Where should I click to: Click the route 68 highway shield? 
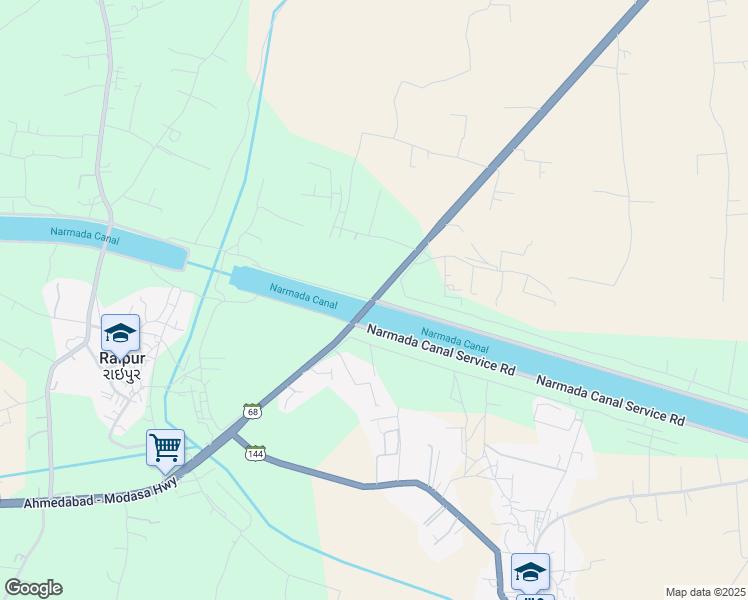252,411
